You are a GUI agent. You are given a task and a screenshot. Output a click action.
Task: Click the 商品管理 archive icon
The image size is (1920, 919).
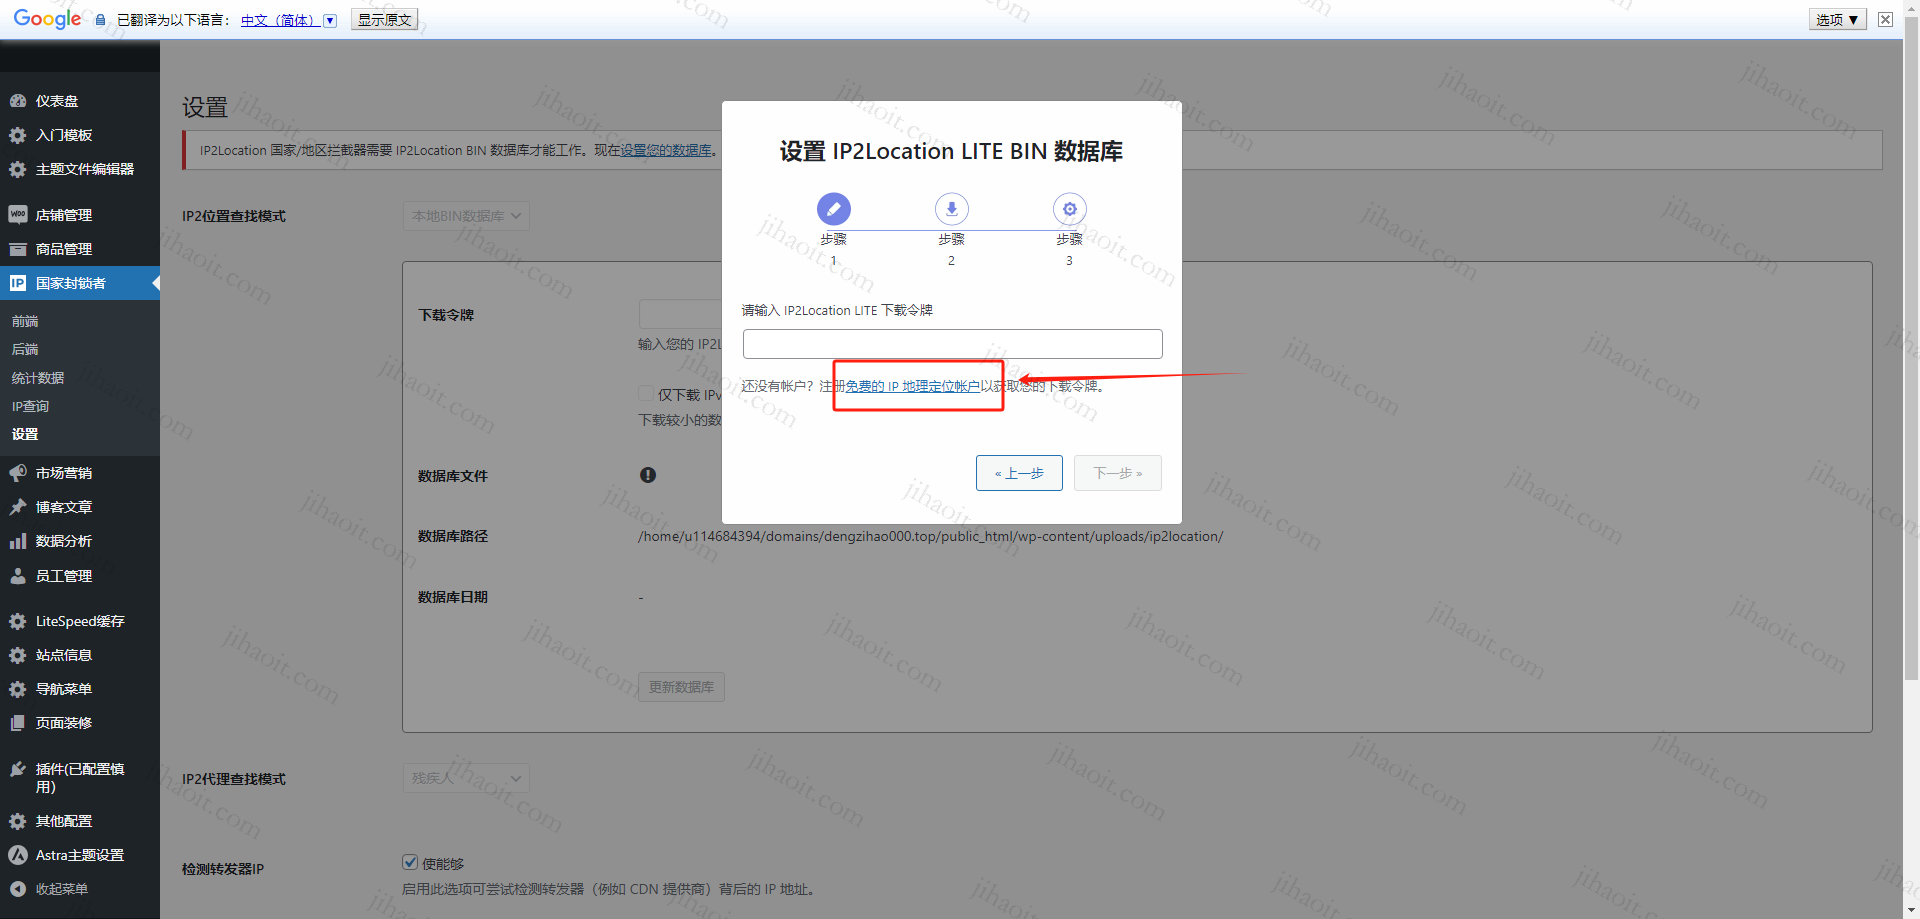point(18,249)
